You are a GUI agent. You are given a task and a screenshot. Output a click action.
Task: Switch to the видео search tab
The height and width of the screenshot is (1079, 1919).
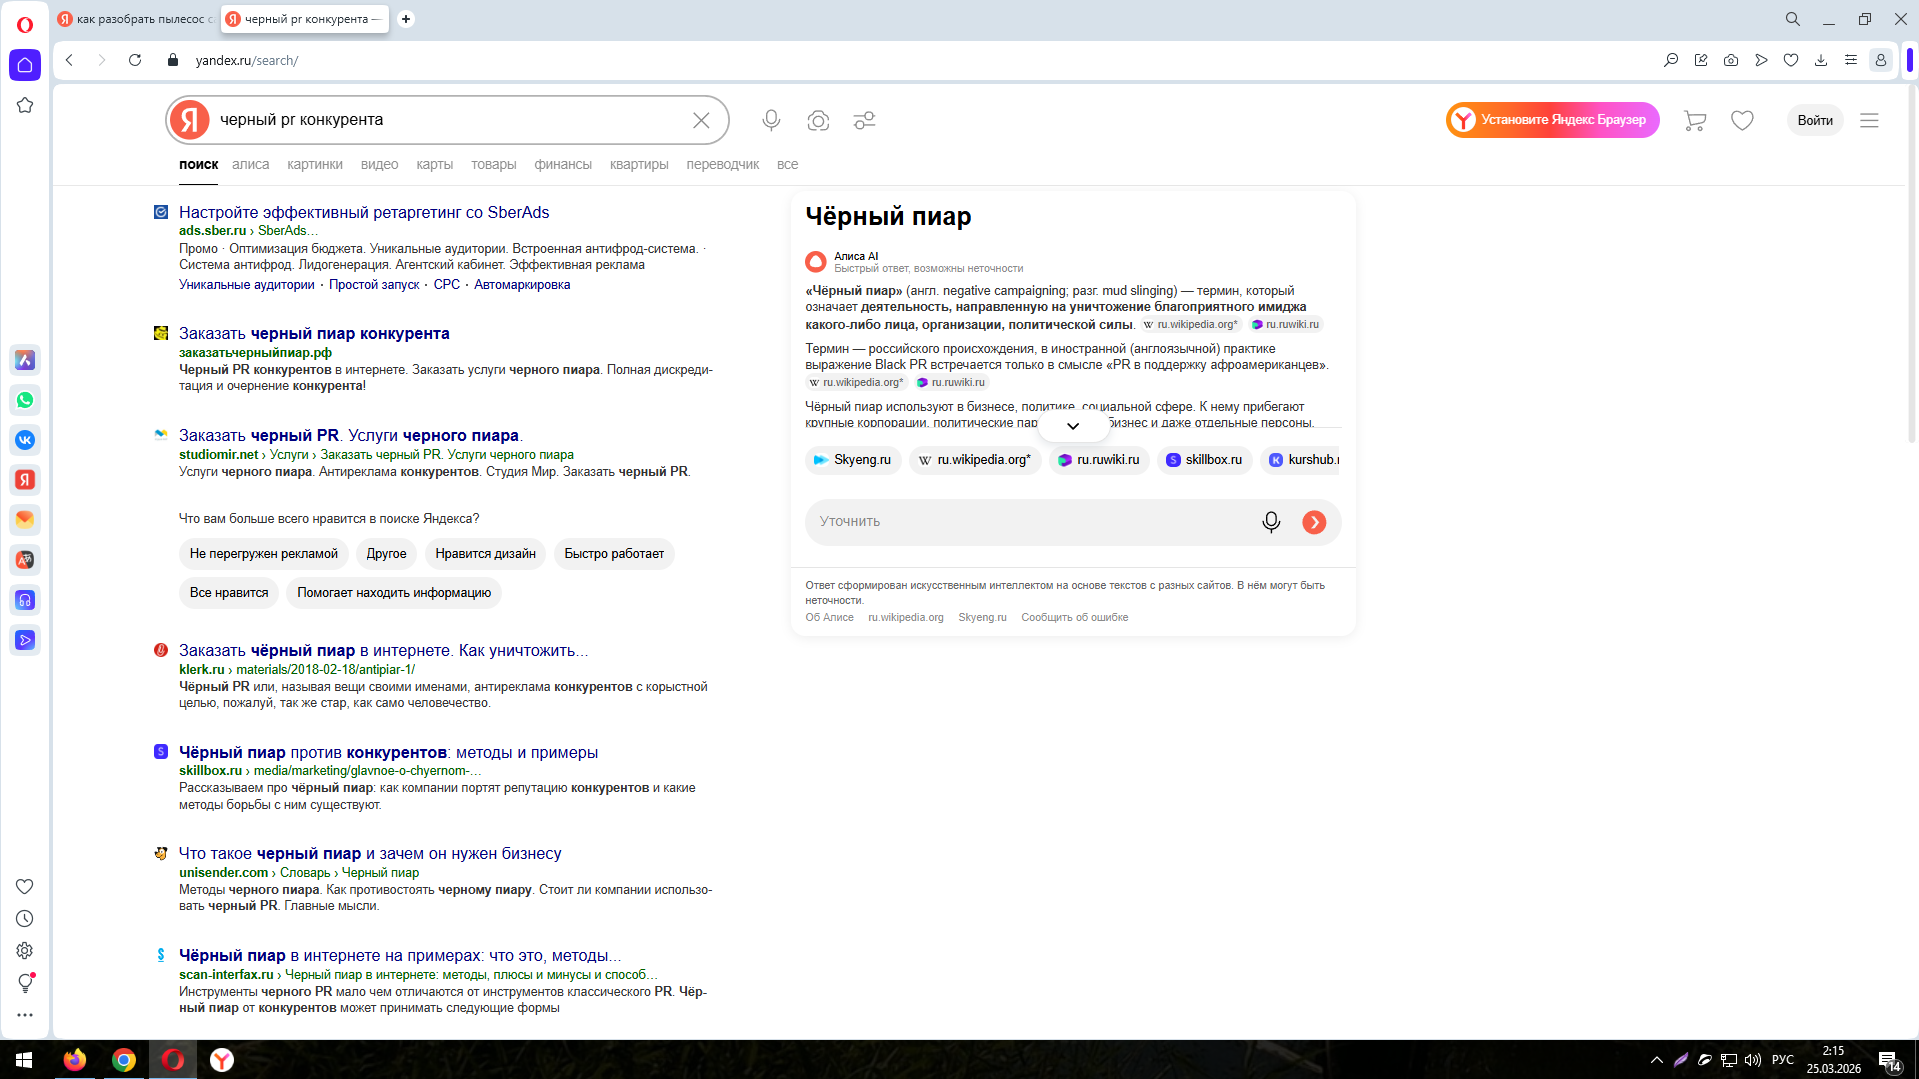[379, 165]
